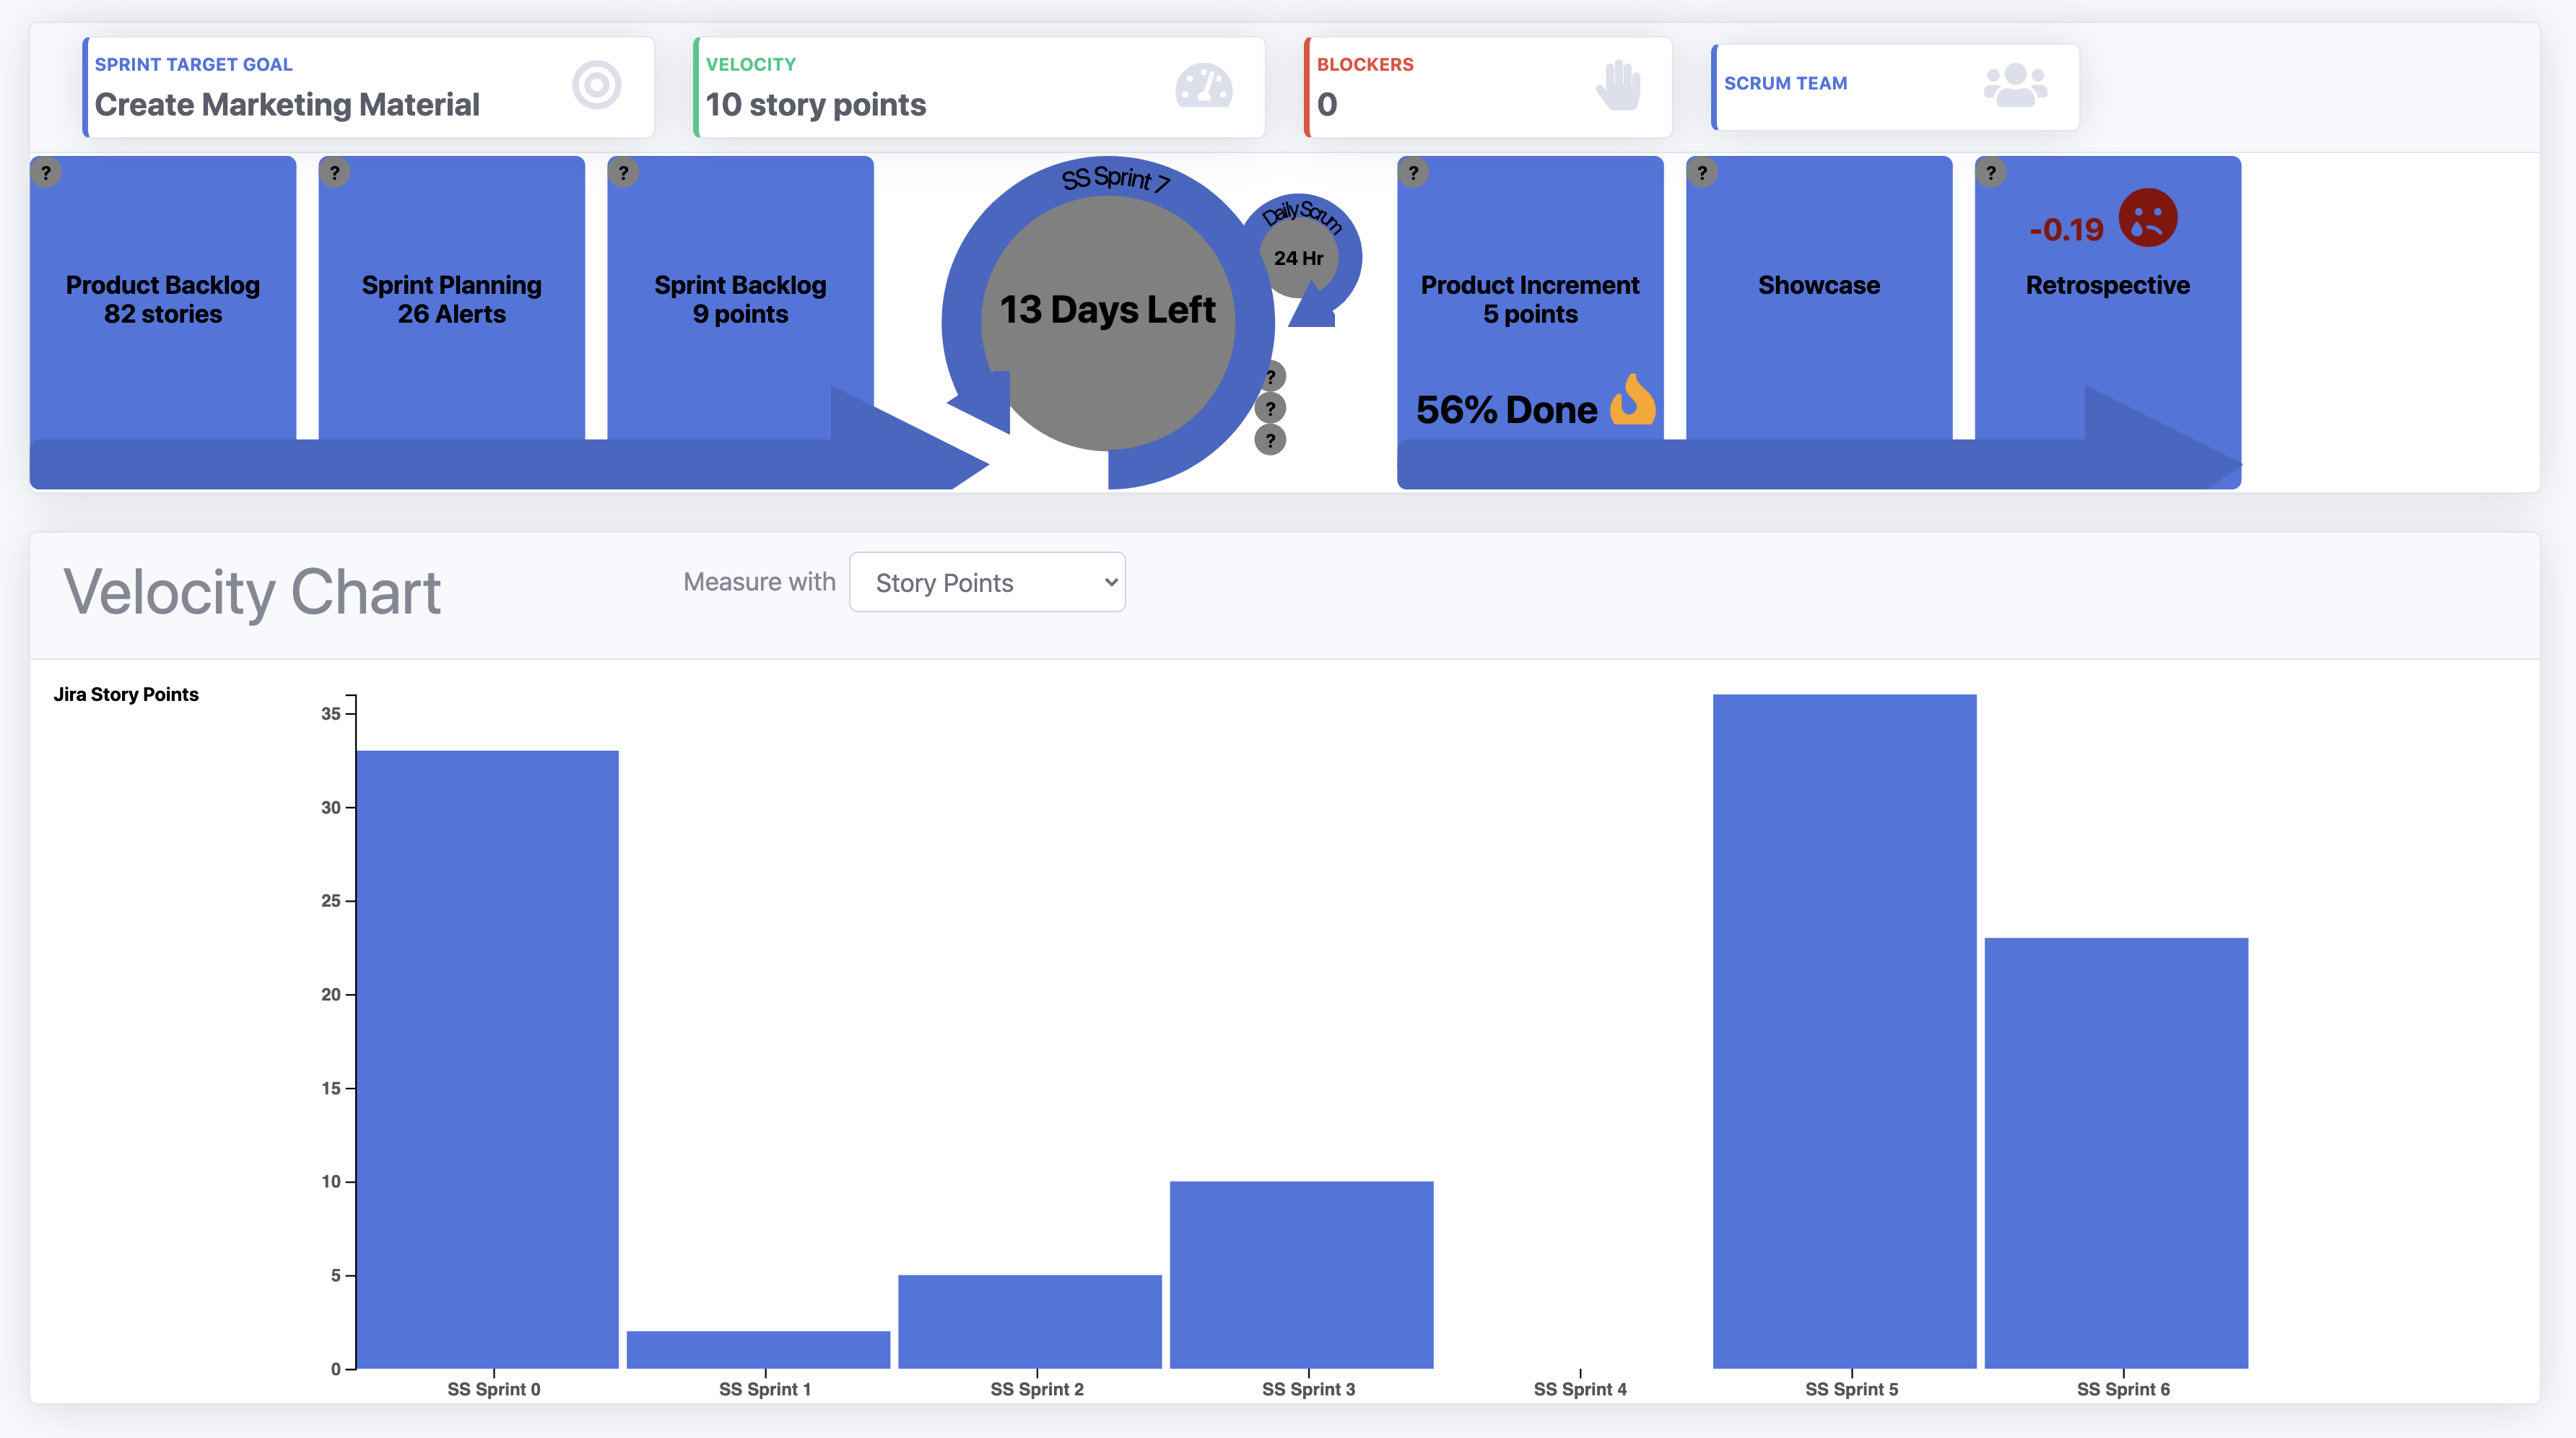The width and height of the screenshot is (2576, 1438).
Task: Click the -0.19 retrospective score
Action: click(x=2067, y=230)
